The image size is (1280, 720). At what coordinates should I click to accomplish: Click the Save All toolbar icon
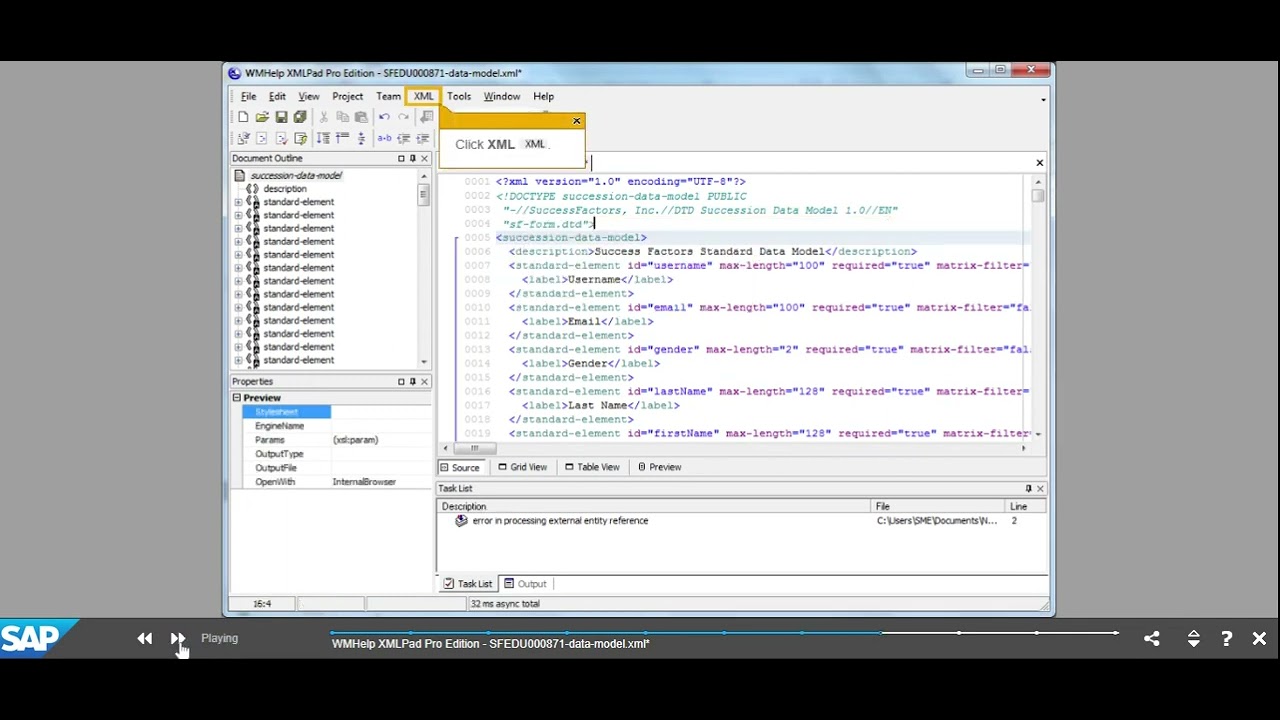pyautogui.click(x=300, y=117)
